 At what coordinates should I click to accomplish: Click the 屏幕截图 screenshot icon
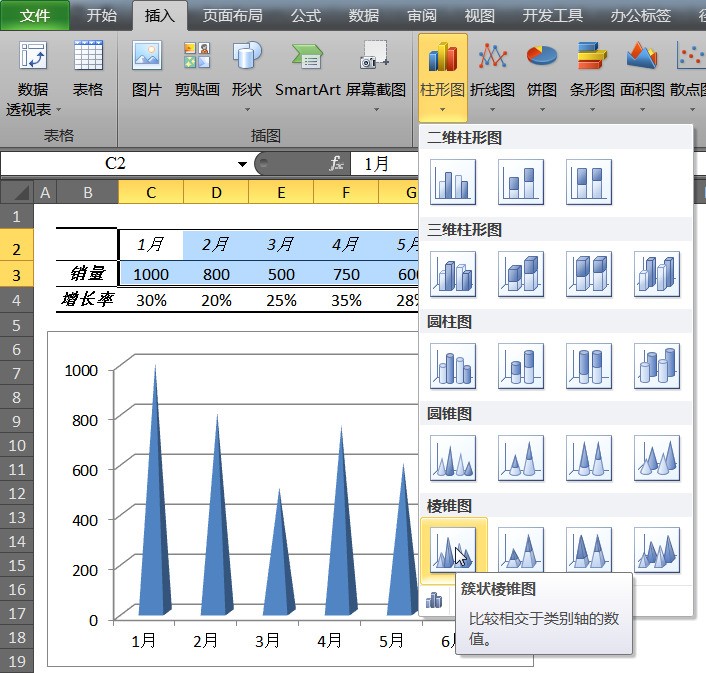(375, 55)
